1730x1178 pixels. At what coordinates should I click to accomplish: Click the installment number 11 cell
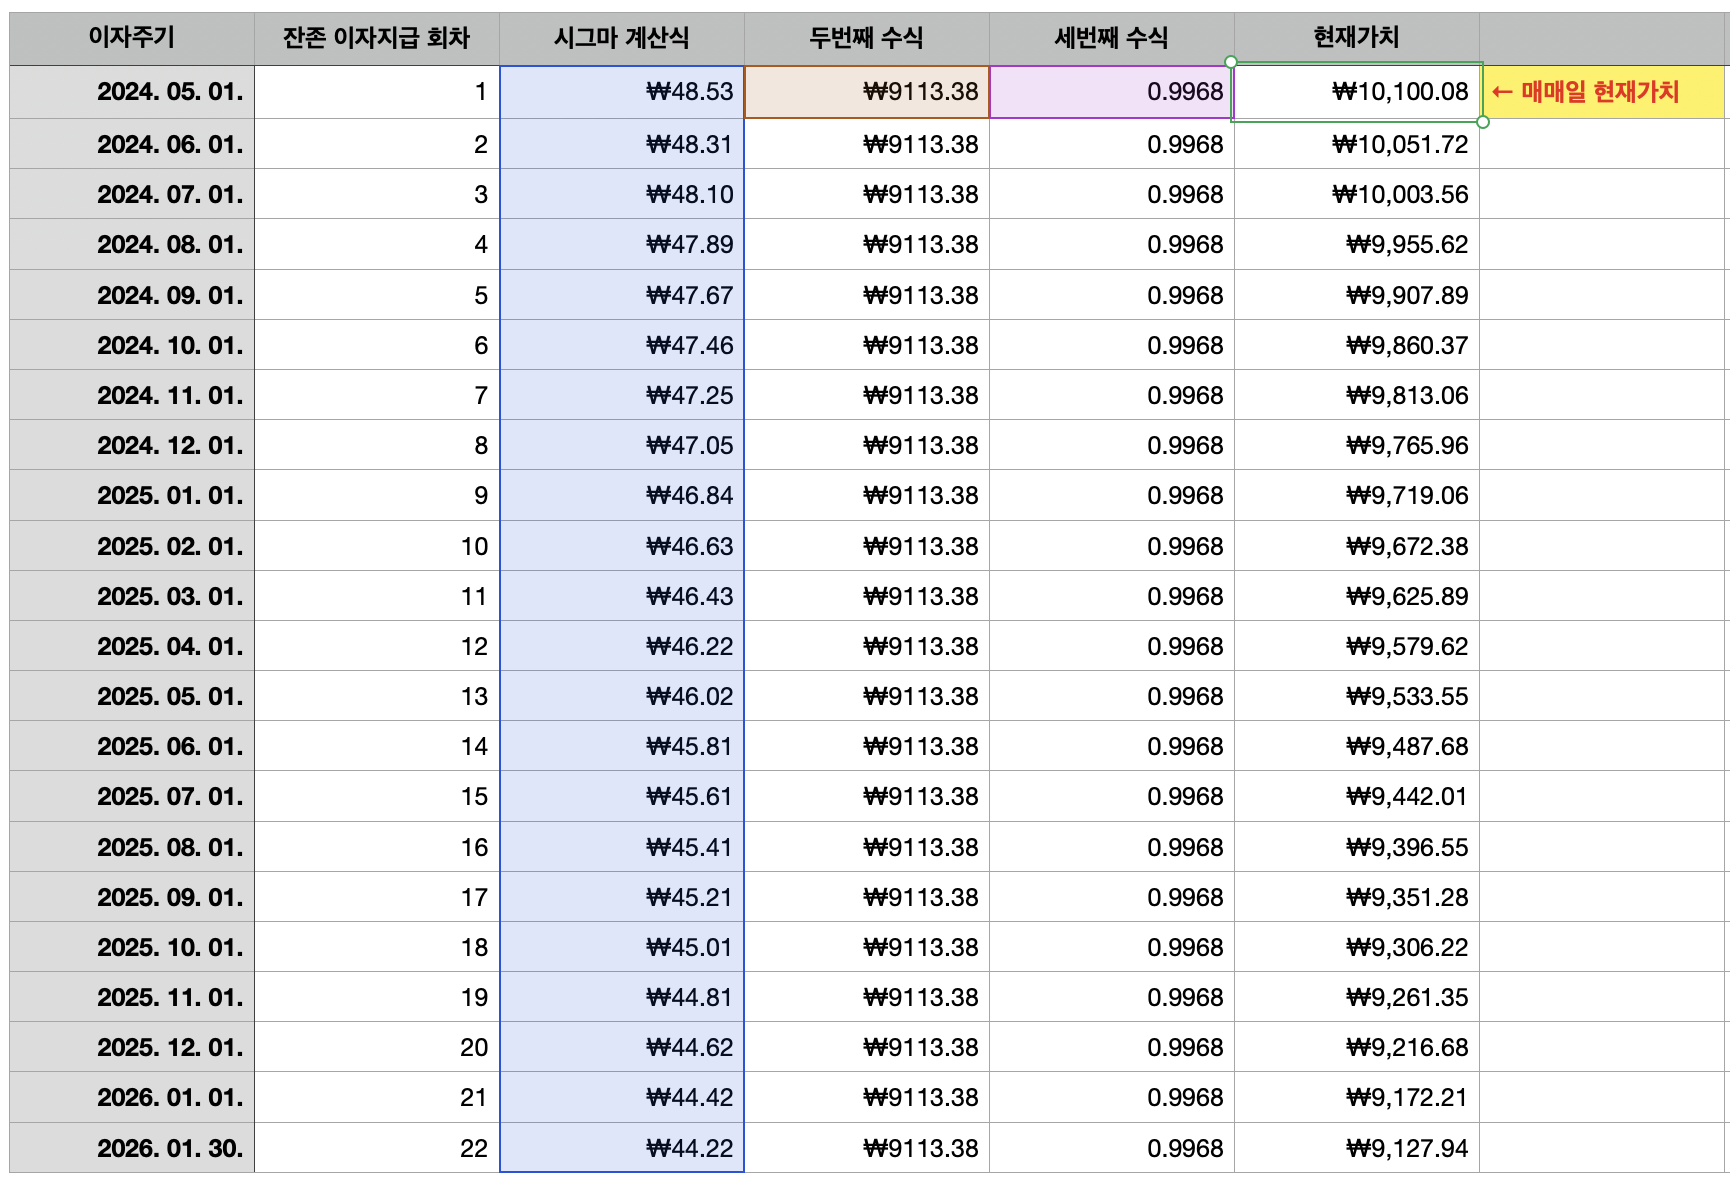377,596
